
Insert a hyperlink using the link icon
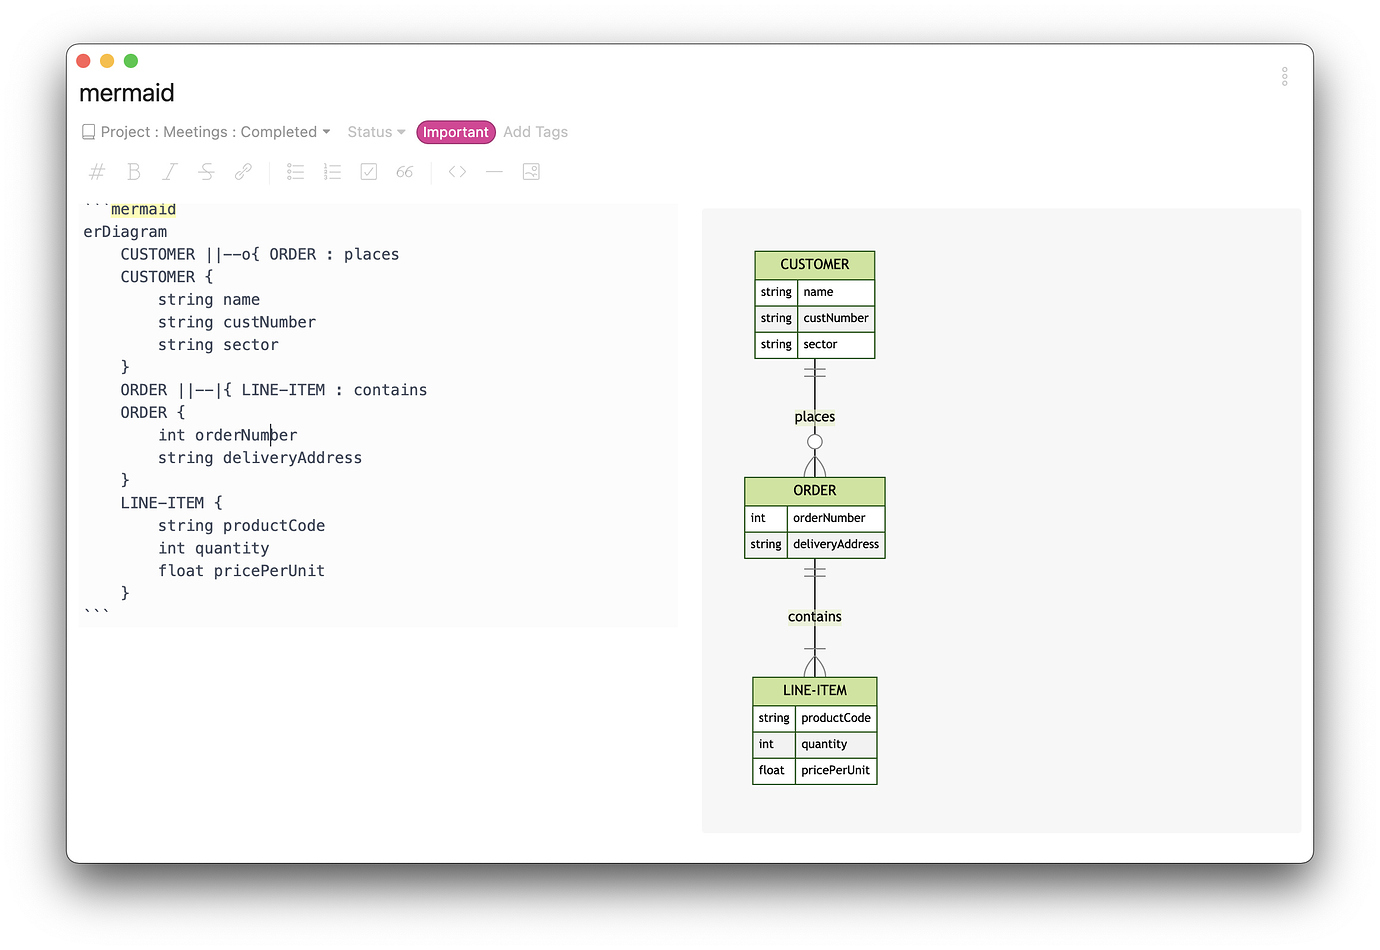click(x=243, y=171)
